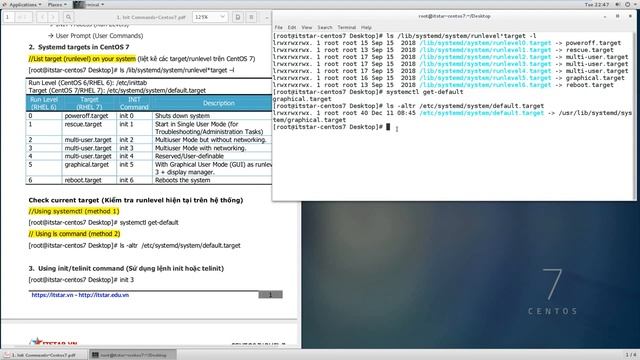Viewport: 640px width, 360px height.
Task: Click the 'Description' table header
Action: [219, 103]
